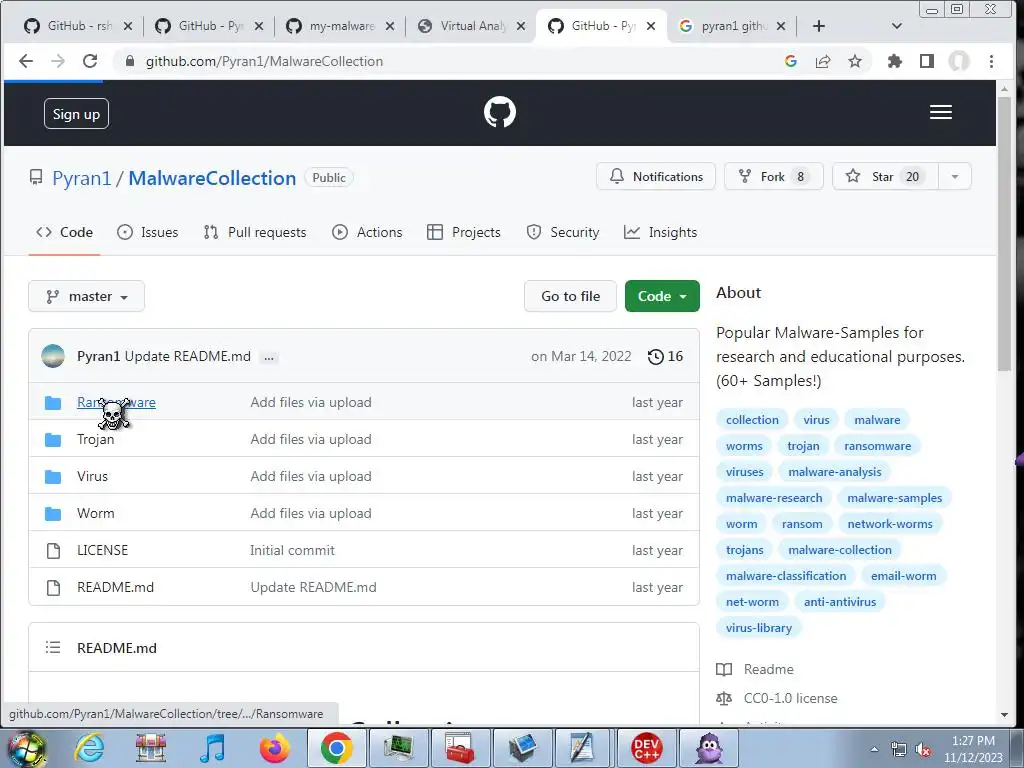Open the hamburger menu in GitHub header
This screenshot has height=768, width=1024.
[940, 112]
